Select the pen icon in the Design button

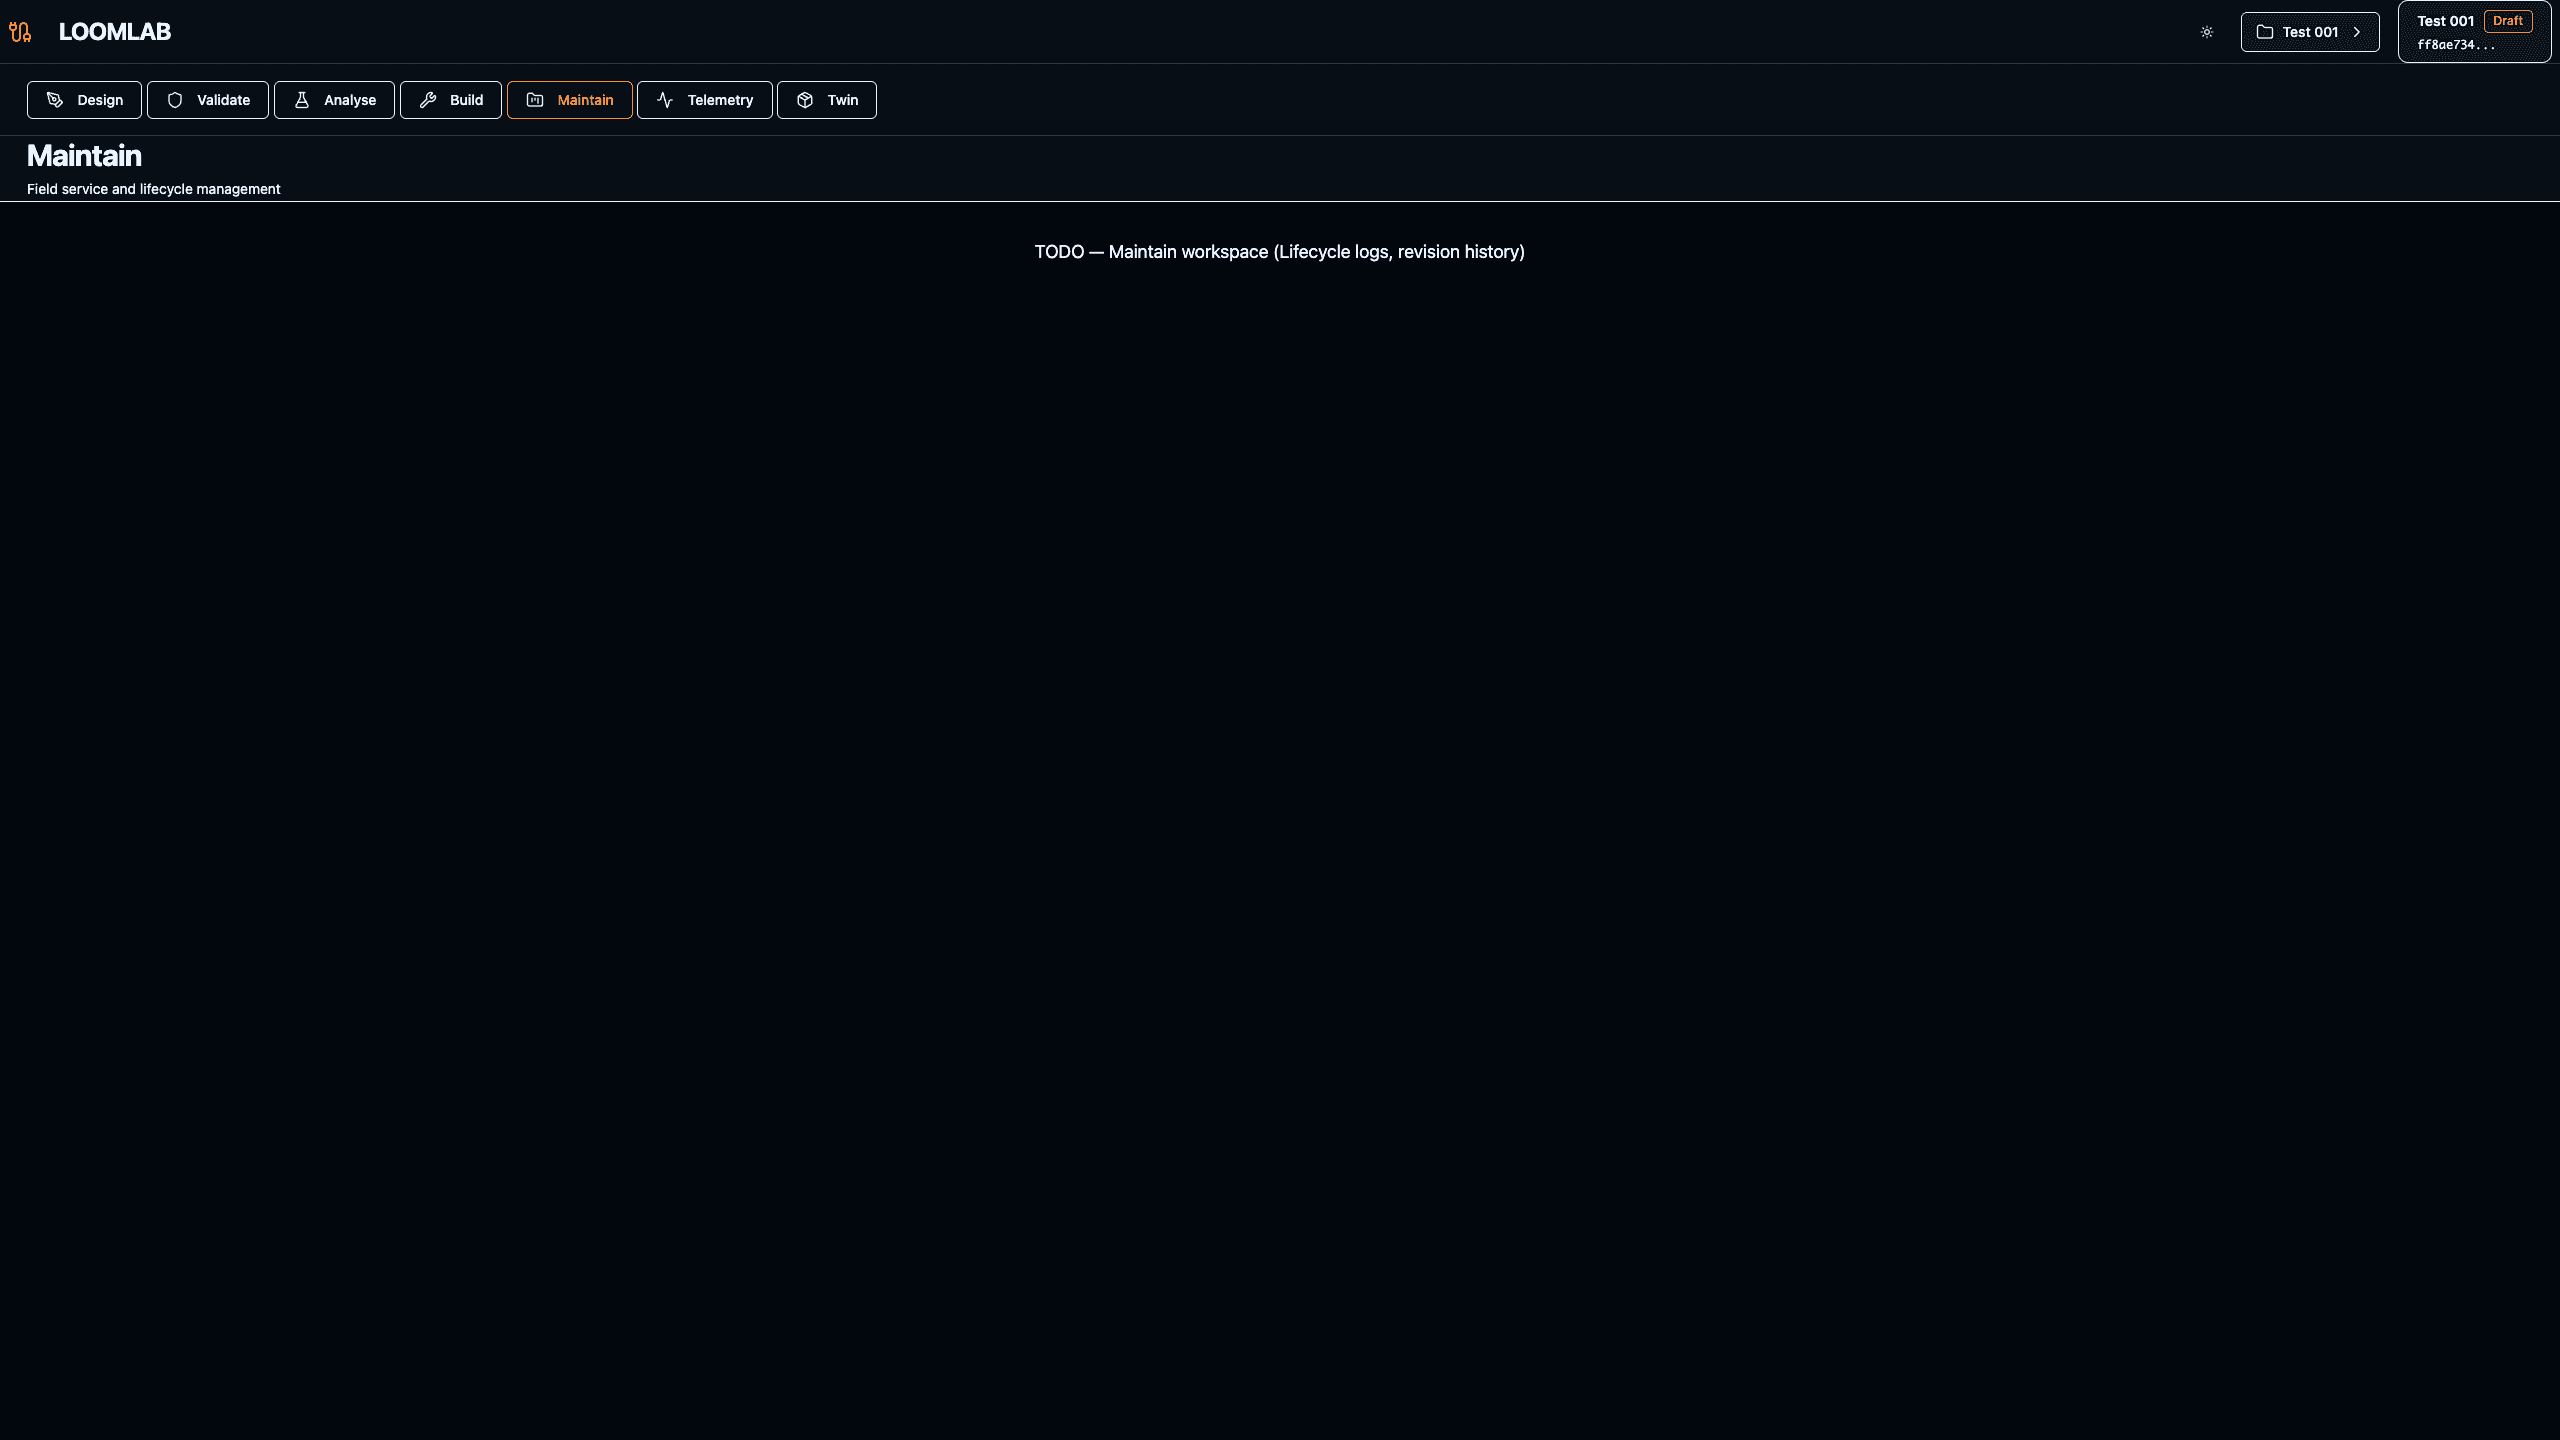point(54,99)
